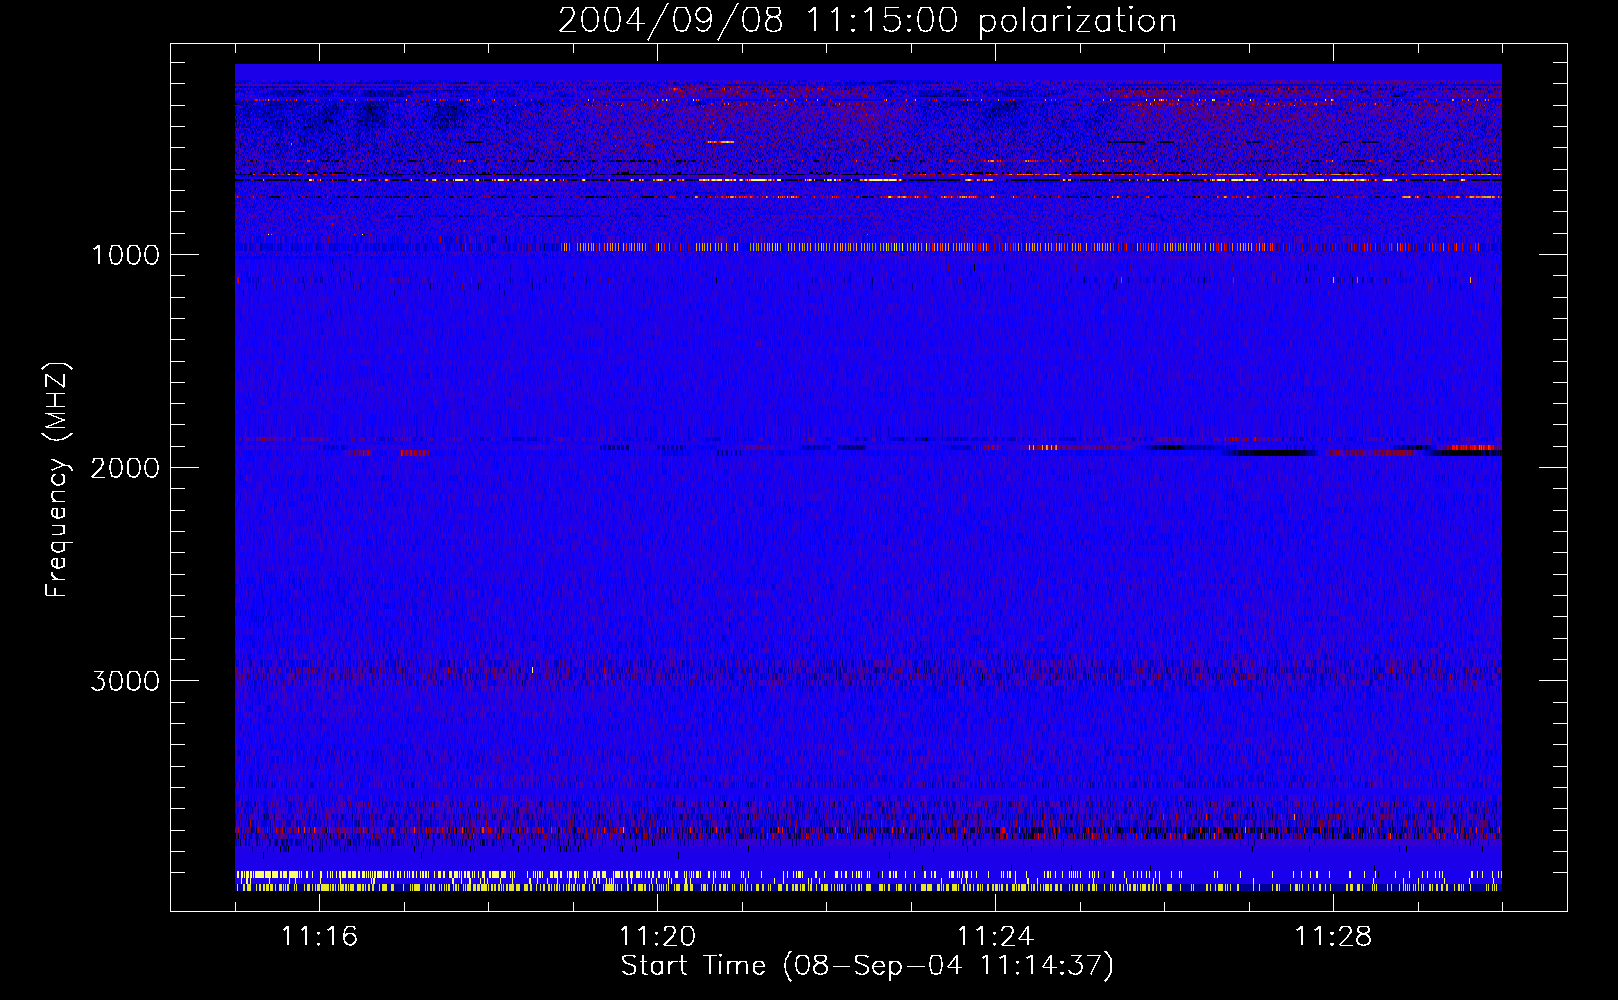1618x1000 pixels.
Task: Click the 11:16 time tick label
Action: [x=319, y=937]
